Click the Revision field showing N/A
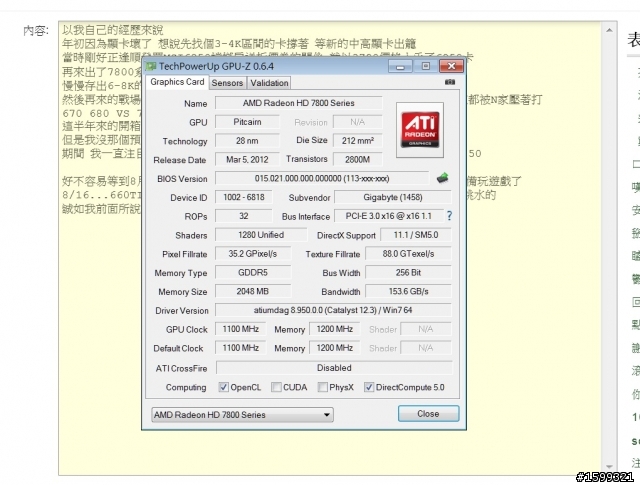The height and width of the screenshot is (485, 640). click(x=358, y=122)
